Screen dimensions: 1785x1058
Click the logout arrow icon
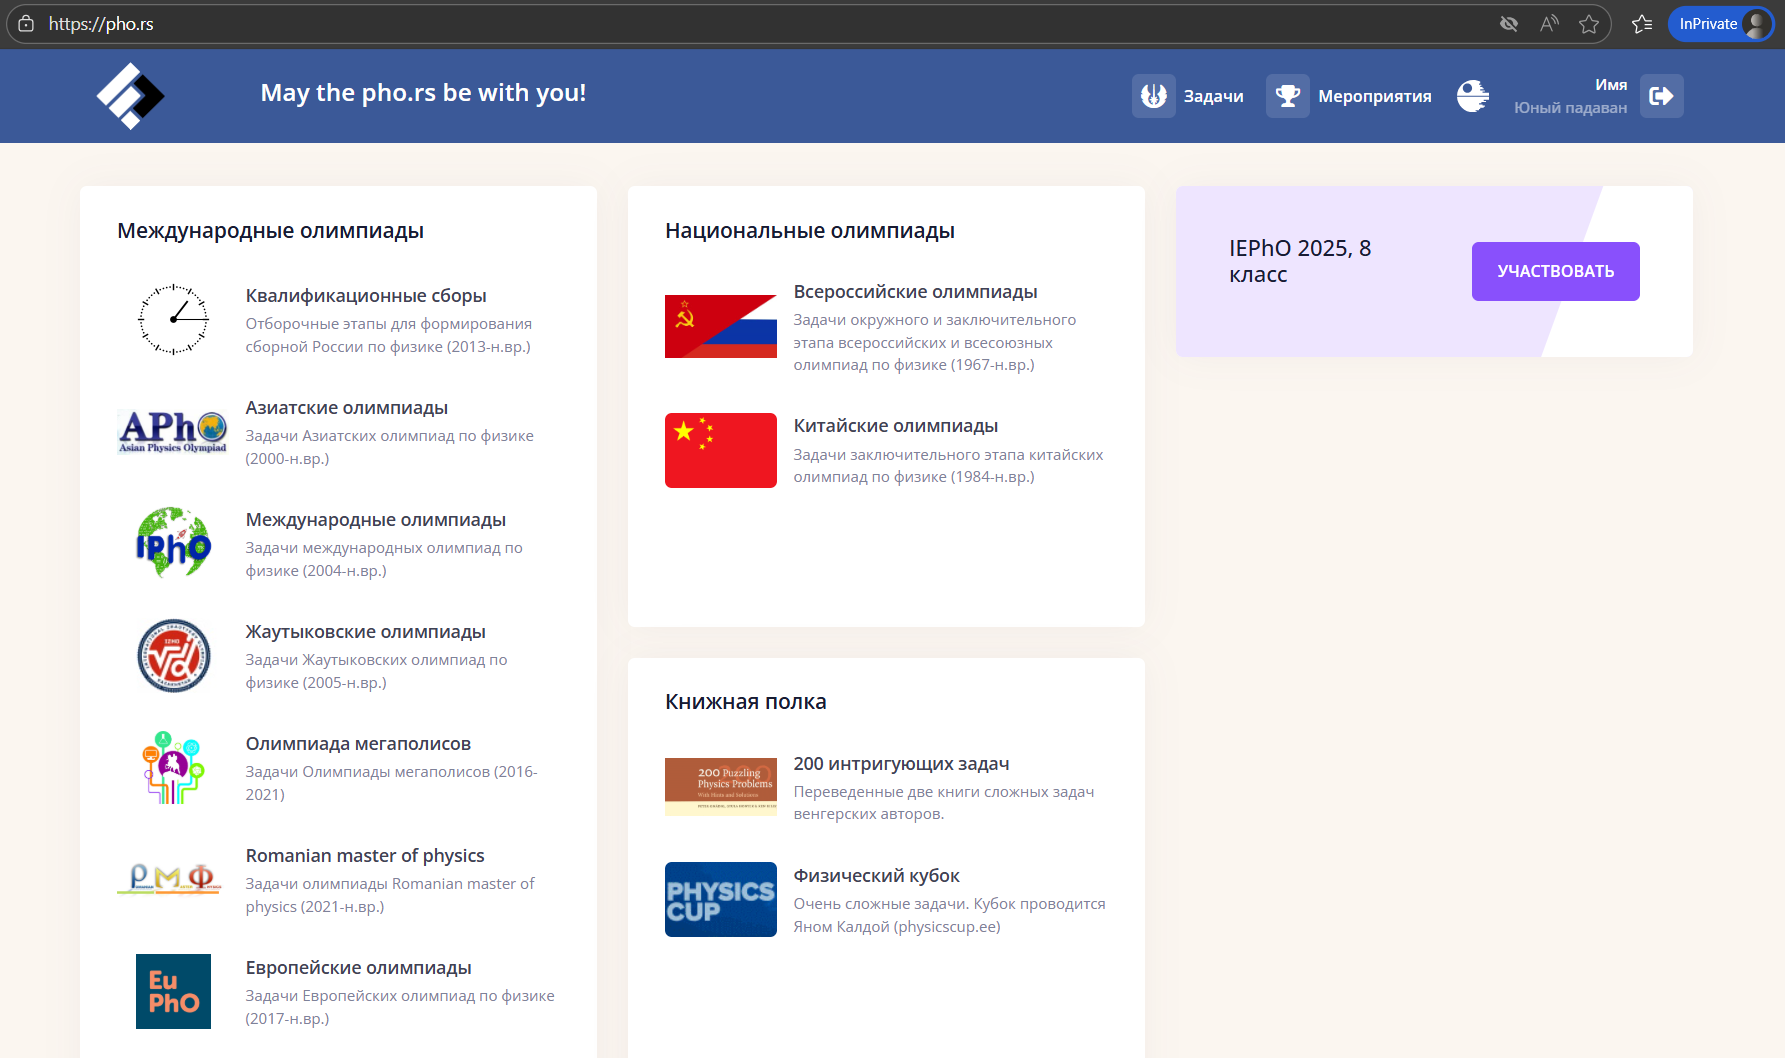[1662, 96]
